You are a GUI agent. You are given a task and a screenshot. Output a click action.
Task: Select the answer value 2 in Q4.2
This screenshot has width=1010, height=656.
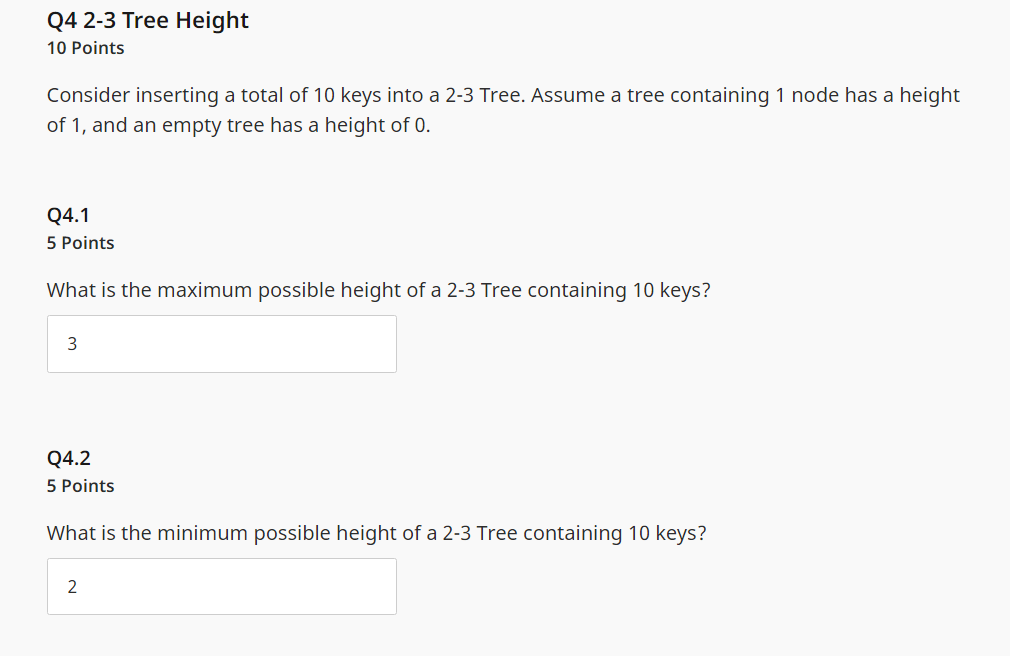pos(71,587)
